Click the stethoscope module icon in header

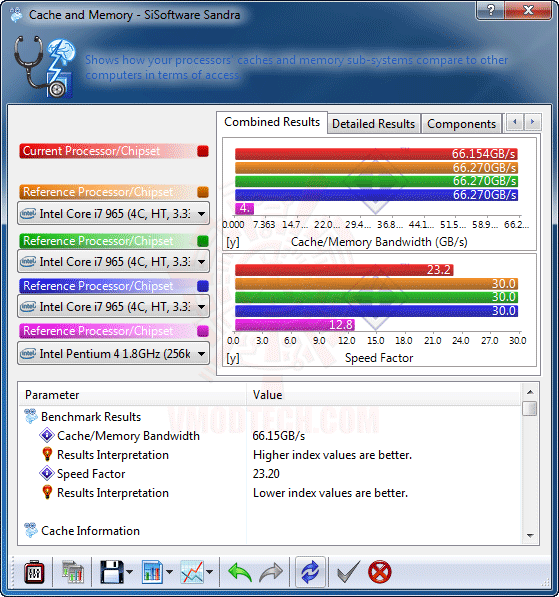click(x=45, y=66)
